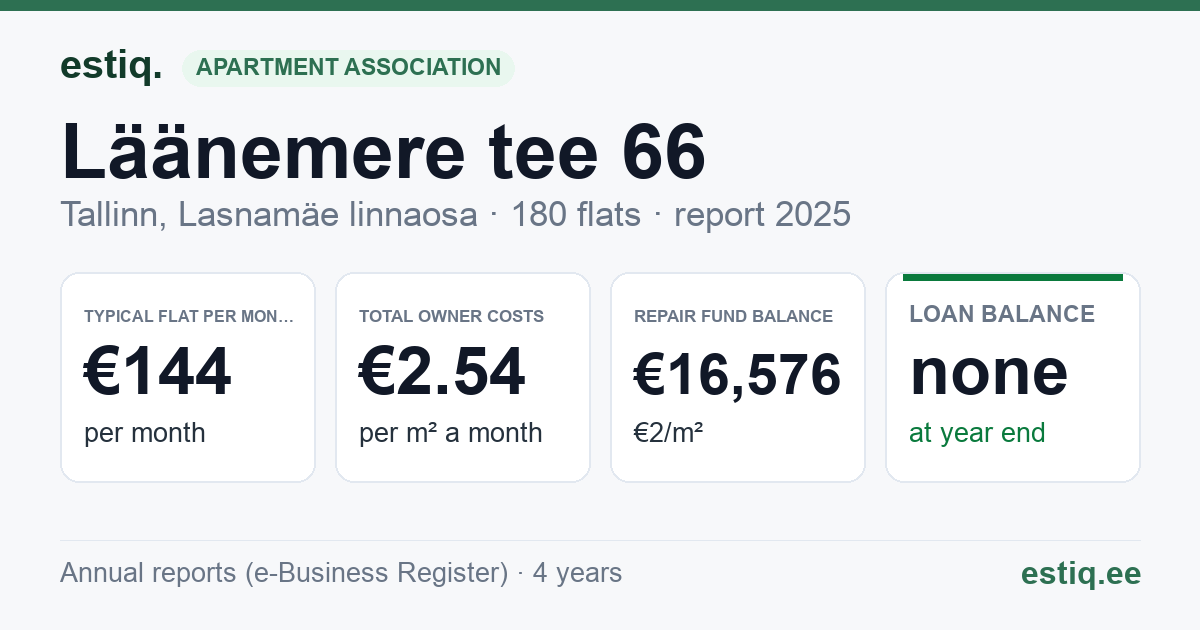Click the Läänemere tee 66 heading

pos(384,151)
